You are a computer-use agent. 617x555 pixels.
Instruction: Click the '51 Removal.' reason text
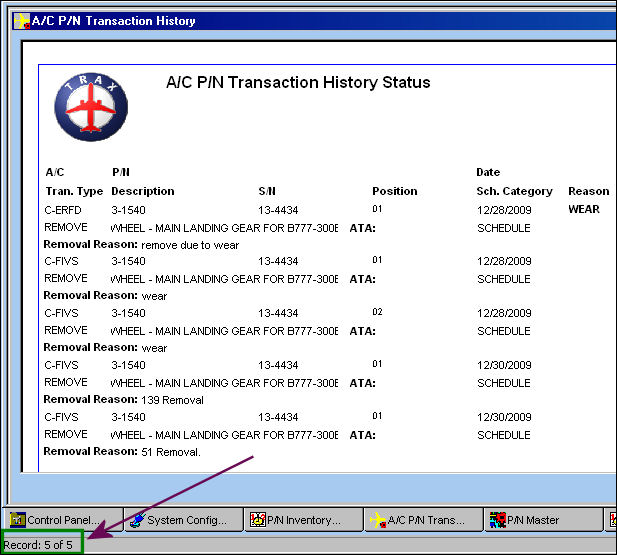point(171,452)
